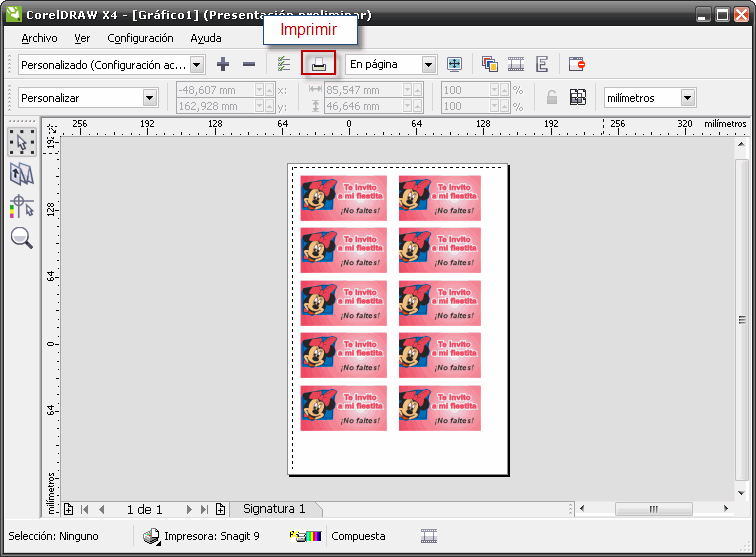Viewport: 756px width, 557px height.
Task: Go to next page arrow
Action: tap(189, 509)
